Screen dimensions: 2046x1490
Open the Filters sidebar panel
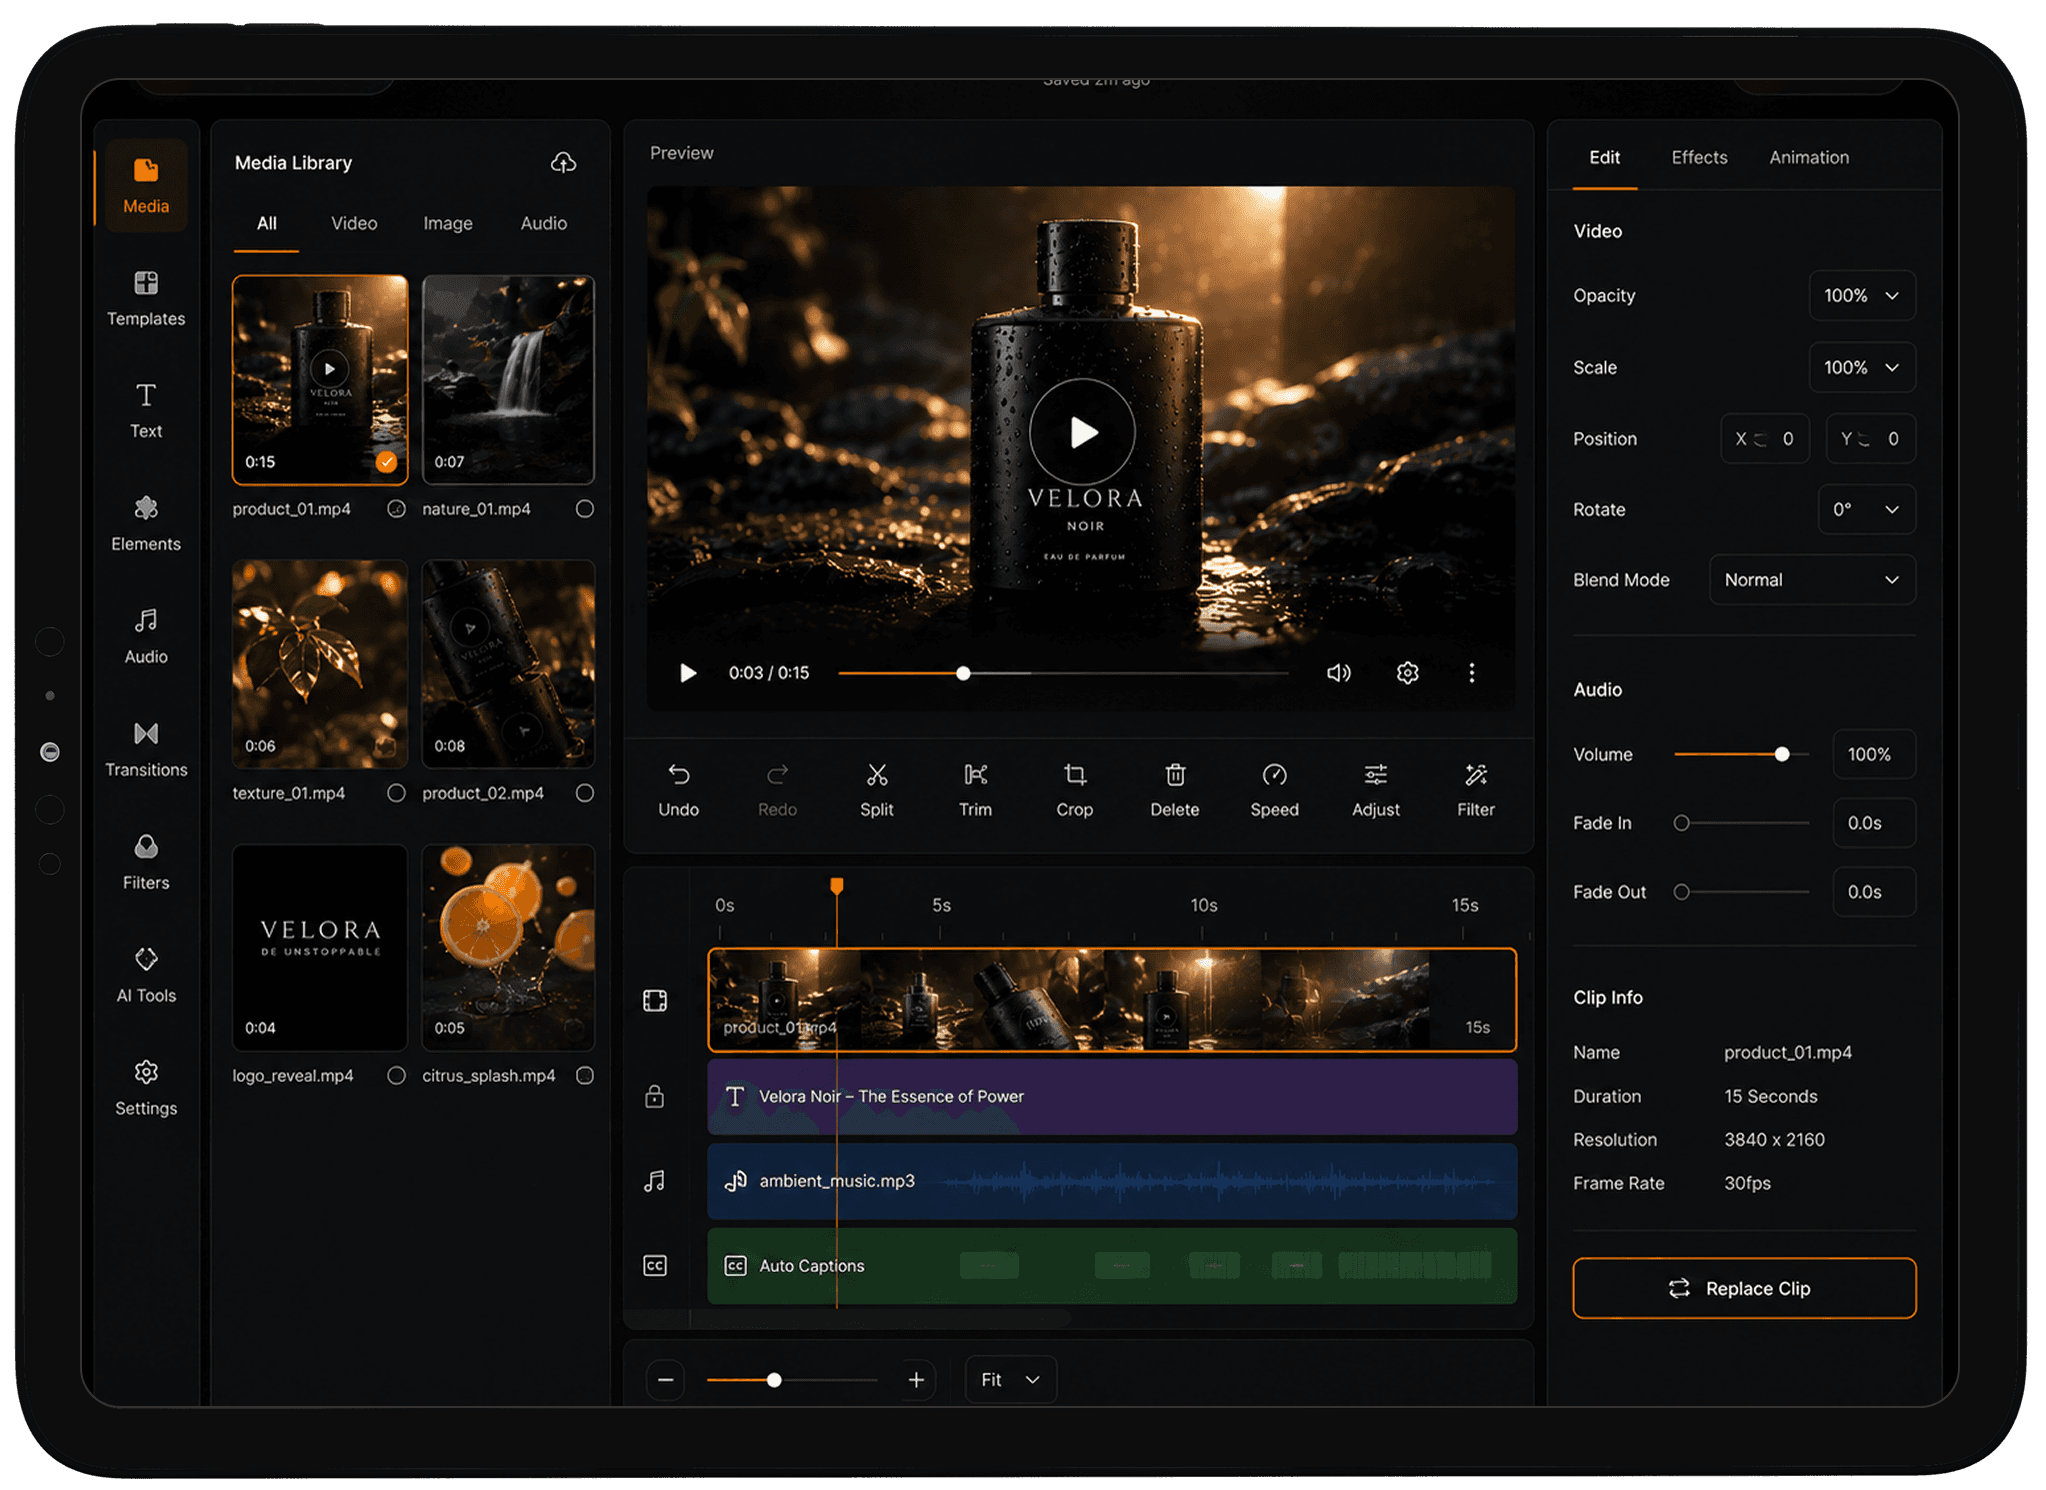146,862
